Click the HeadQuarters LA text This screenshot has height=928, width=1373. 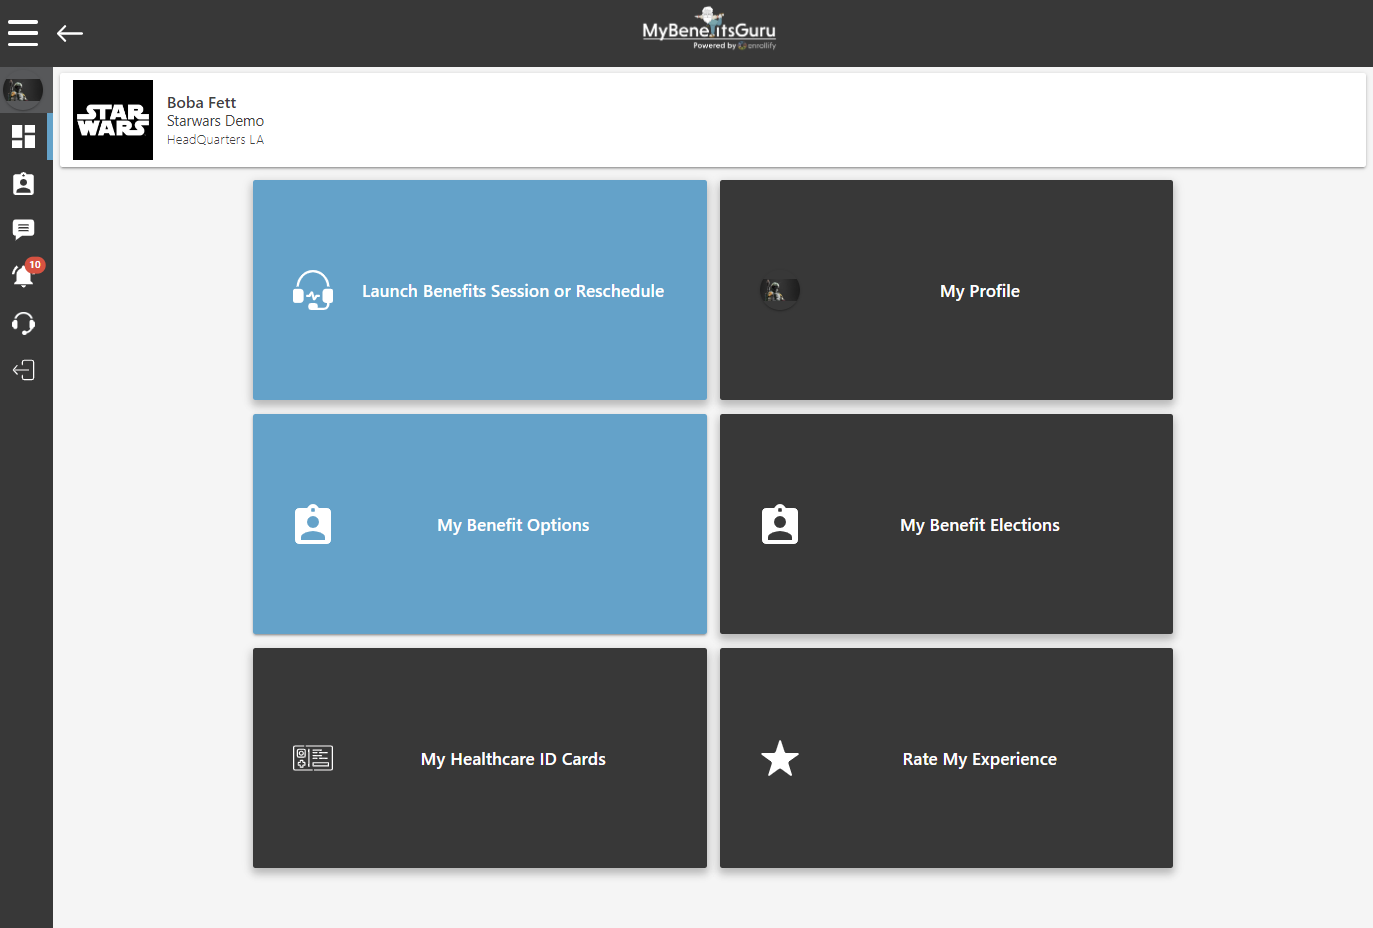(215, 140)
